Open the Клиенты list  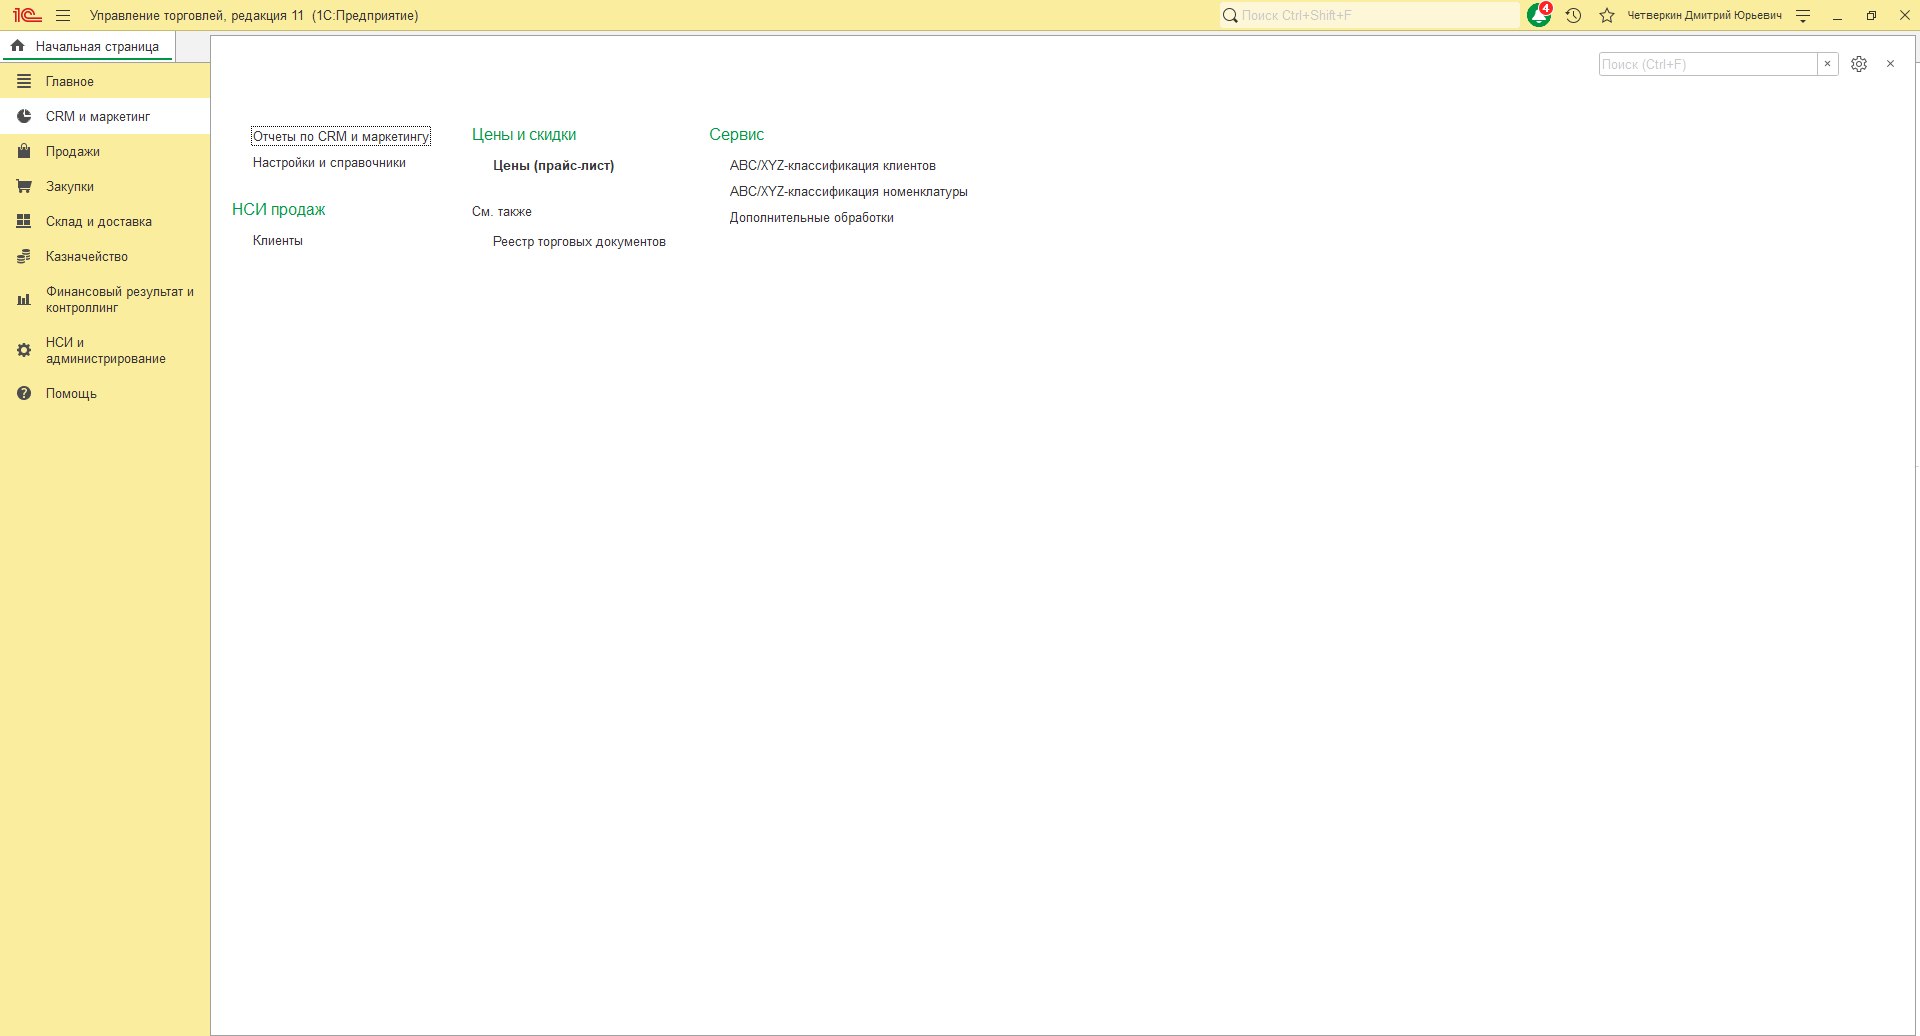[x=278, y=240]
